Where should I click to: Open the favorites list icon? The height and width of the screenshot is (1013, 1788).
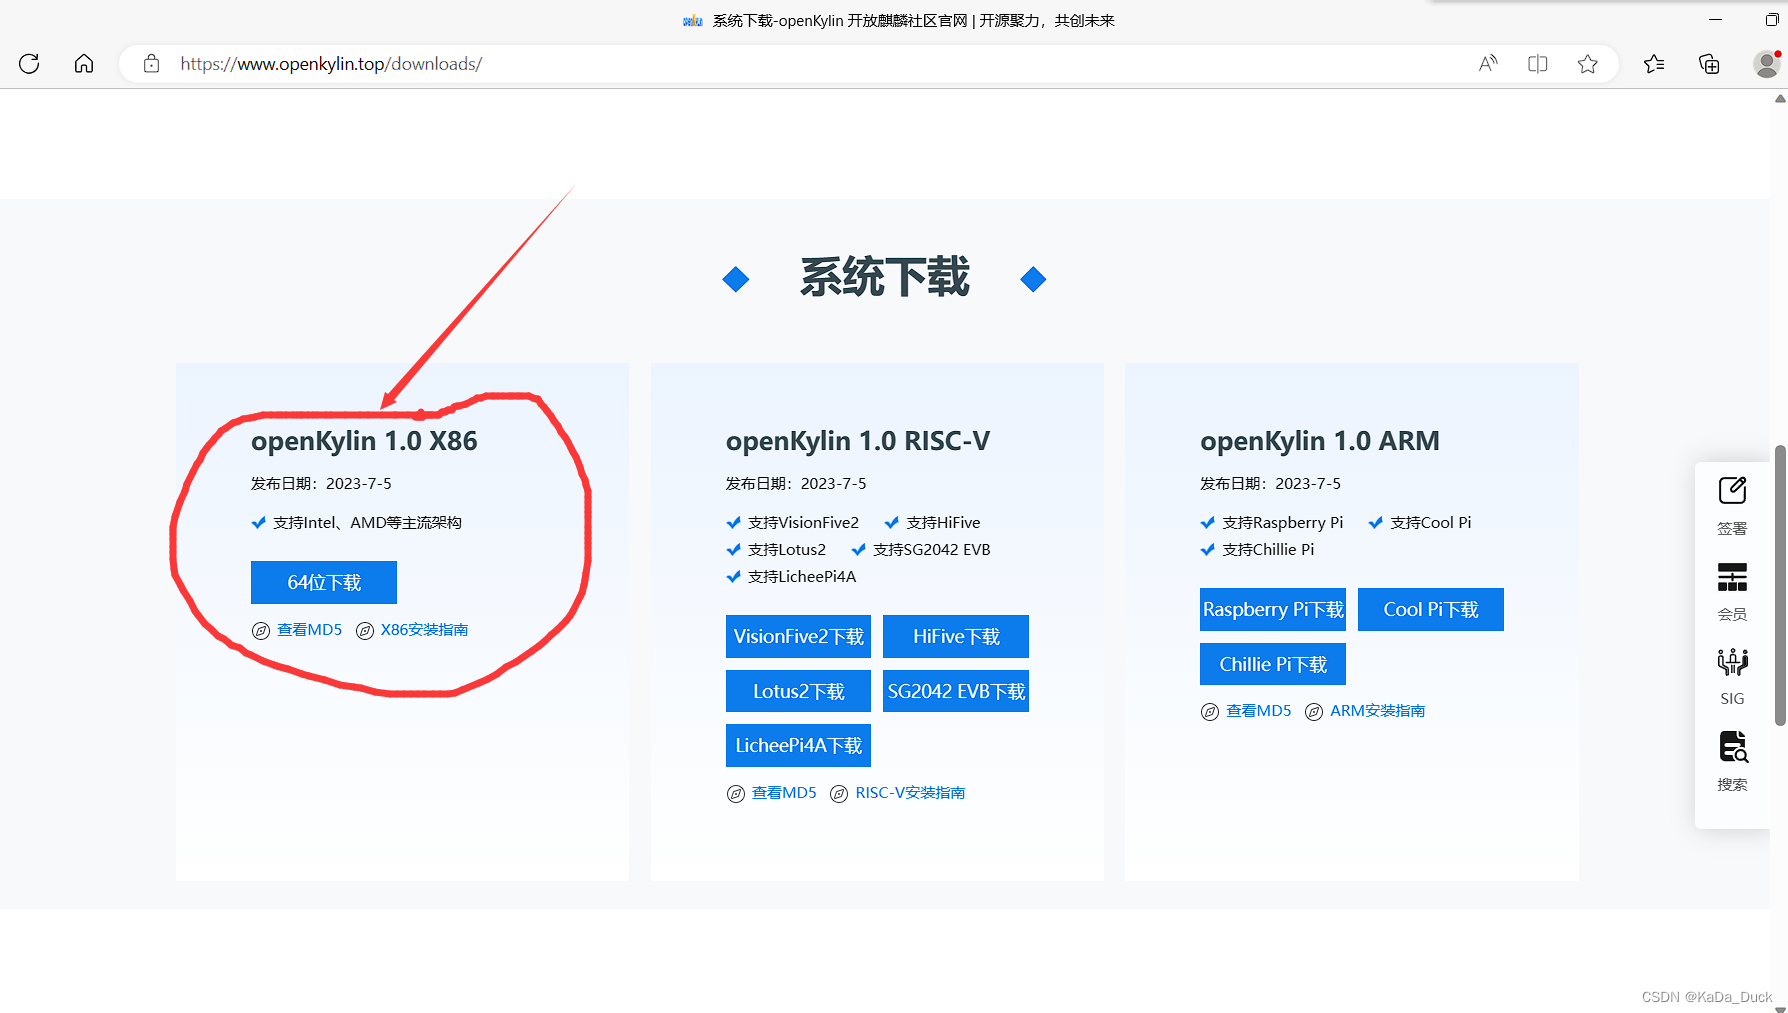[1654, 64]
